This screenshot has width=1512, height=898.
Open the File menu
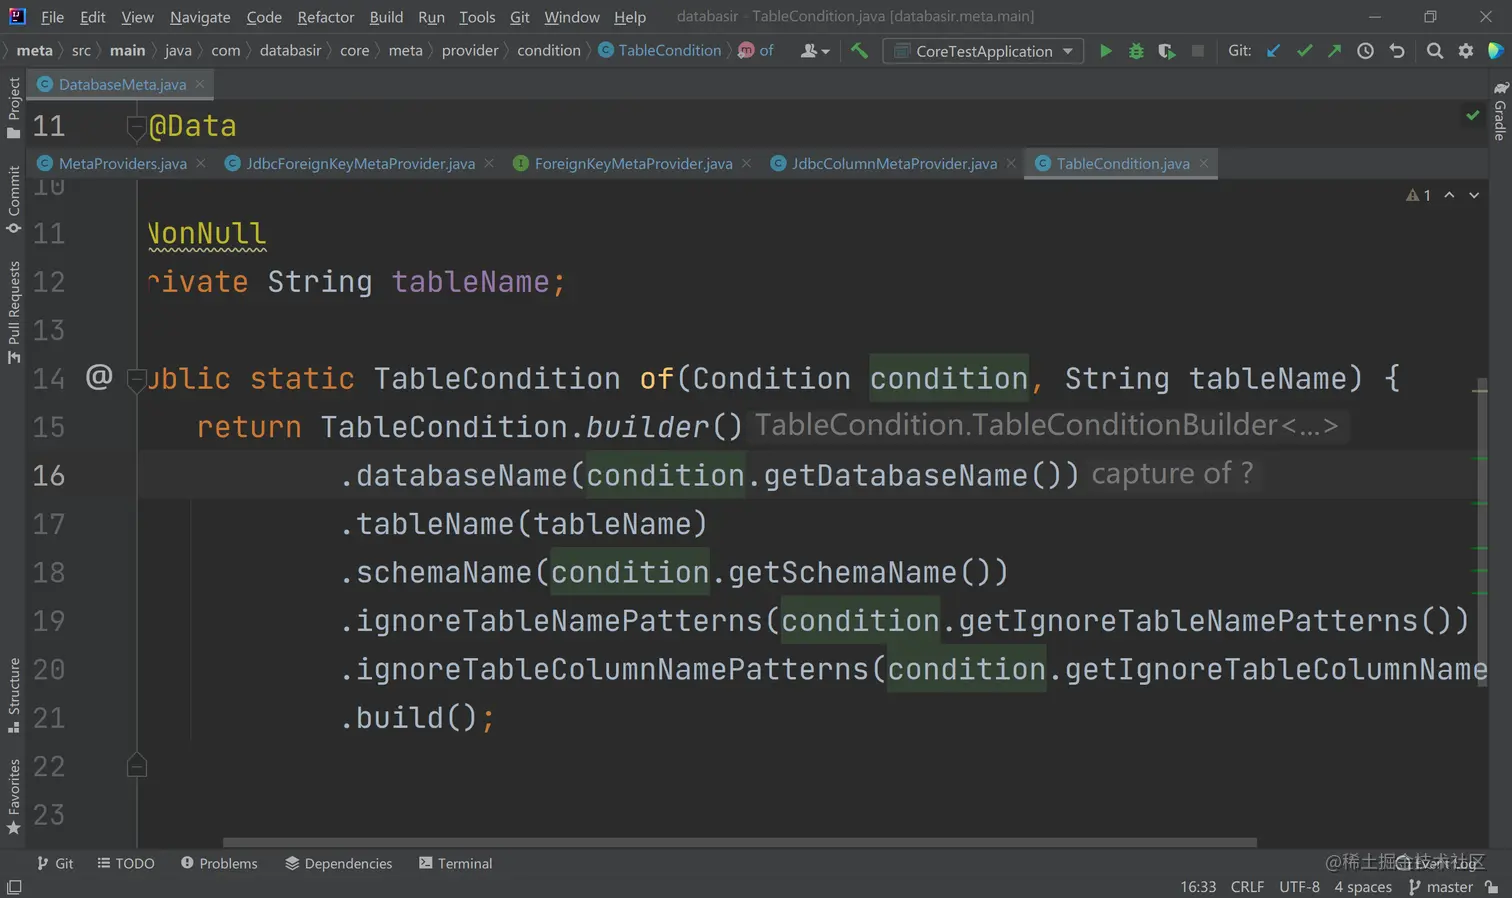[52, 17]
